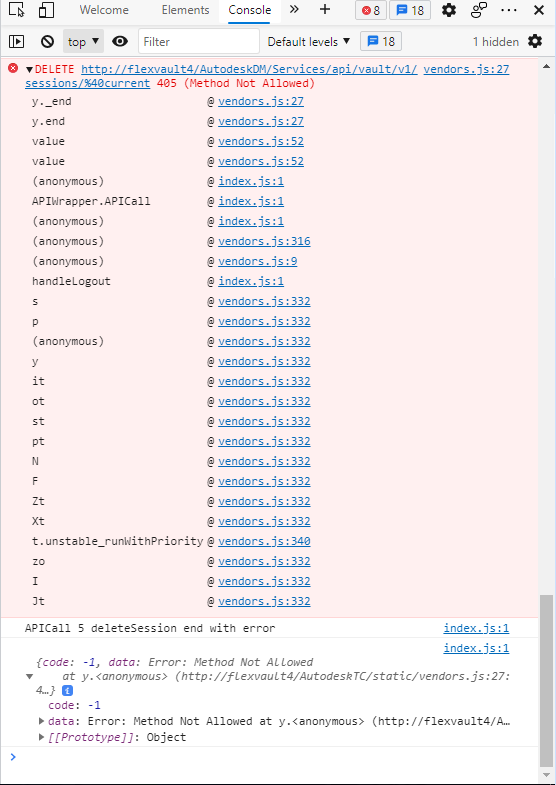
Task: Activate the inspect element picker icon
Action: point(17,11)
